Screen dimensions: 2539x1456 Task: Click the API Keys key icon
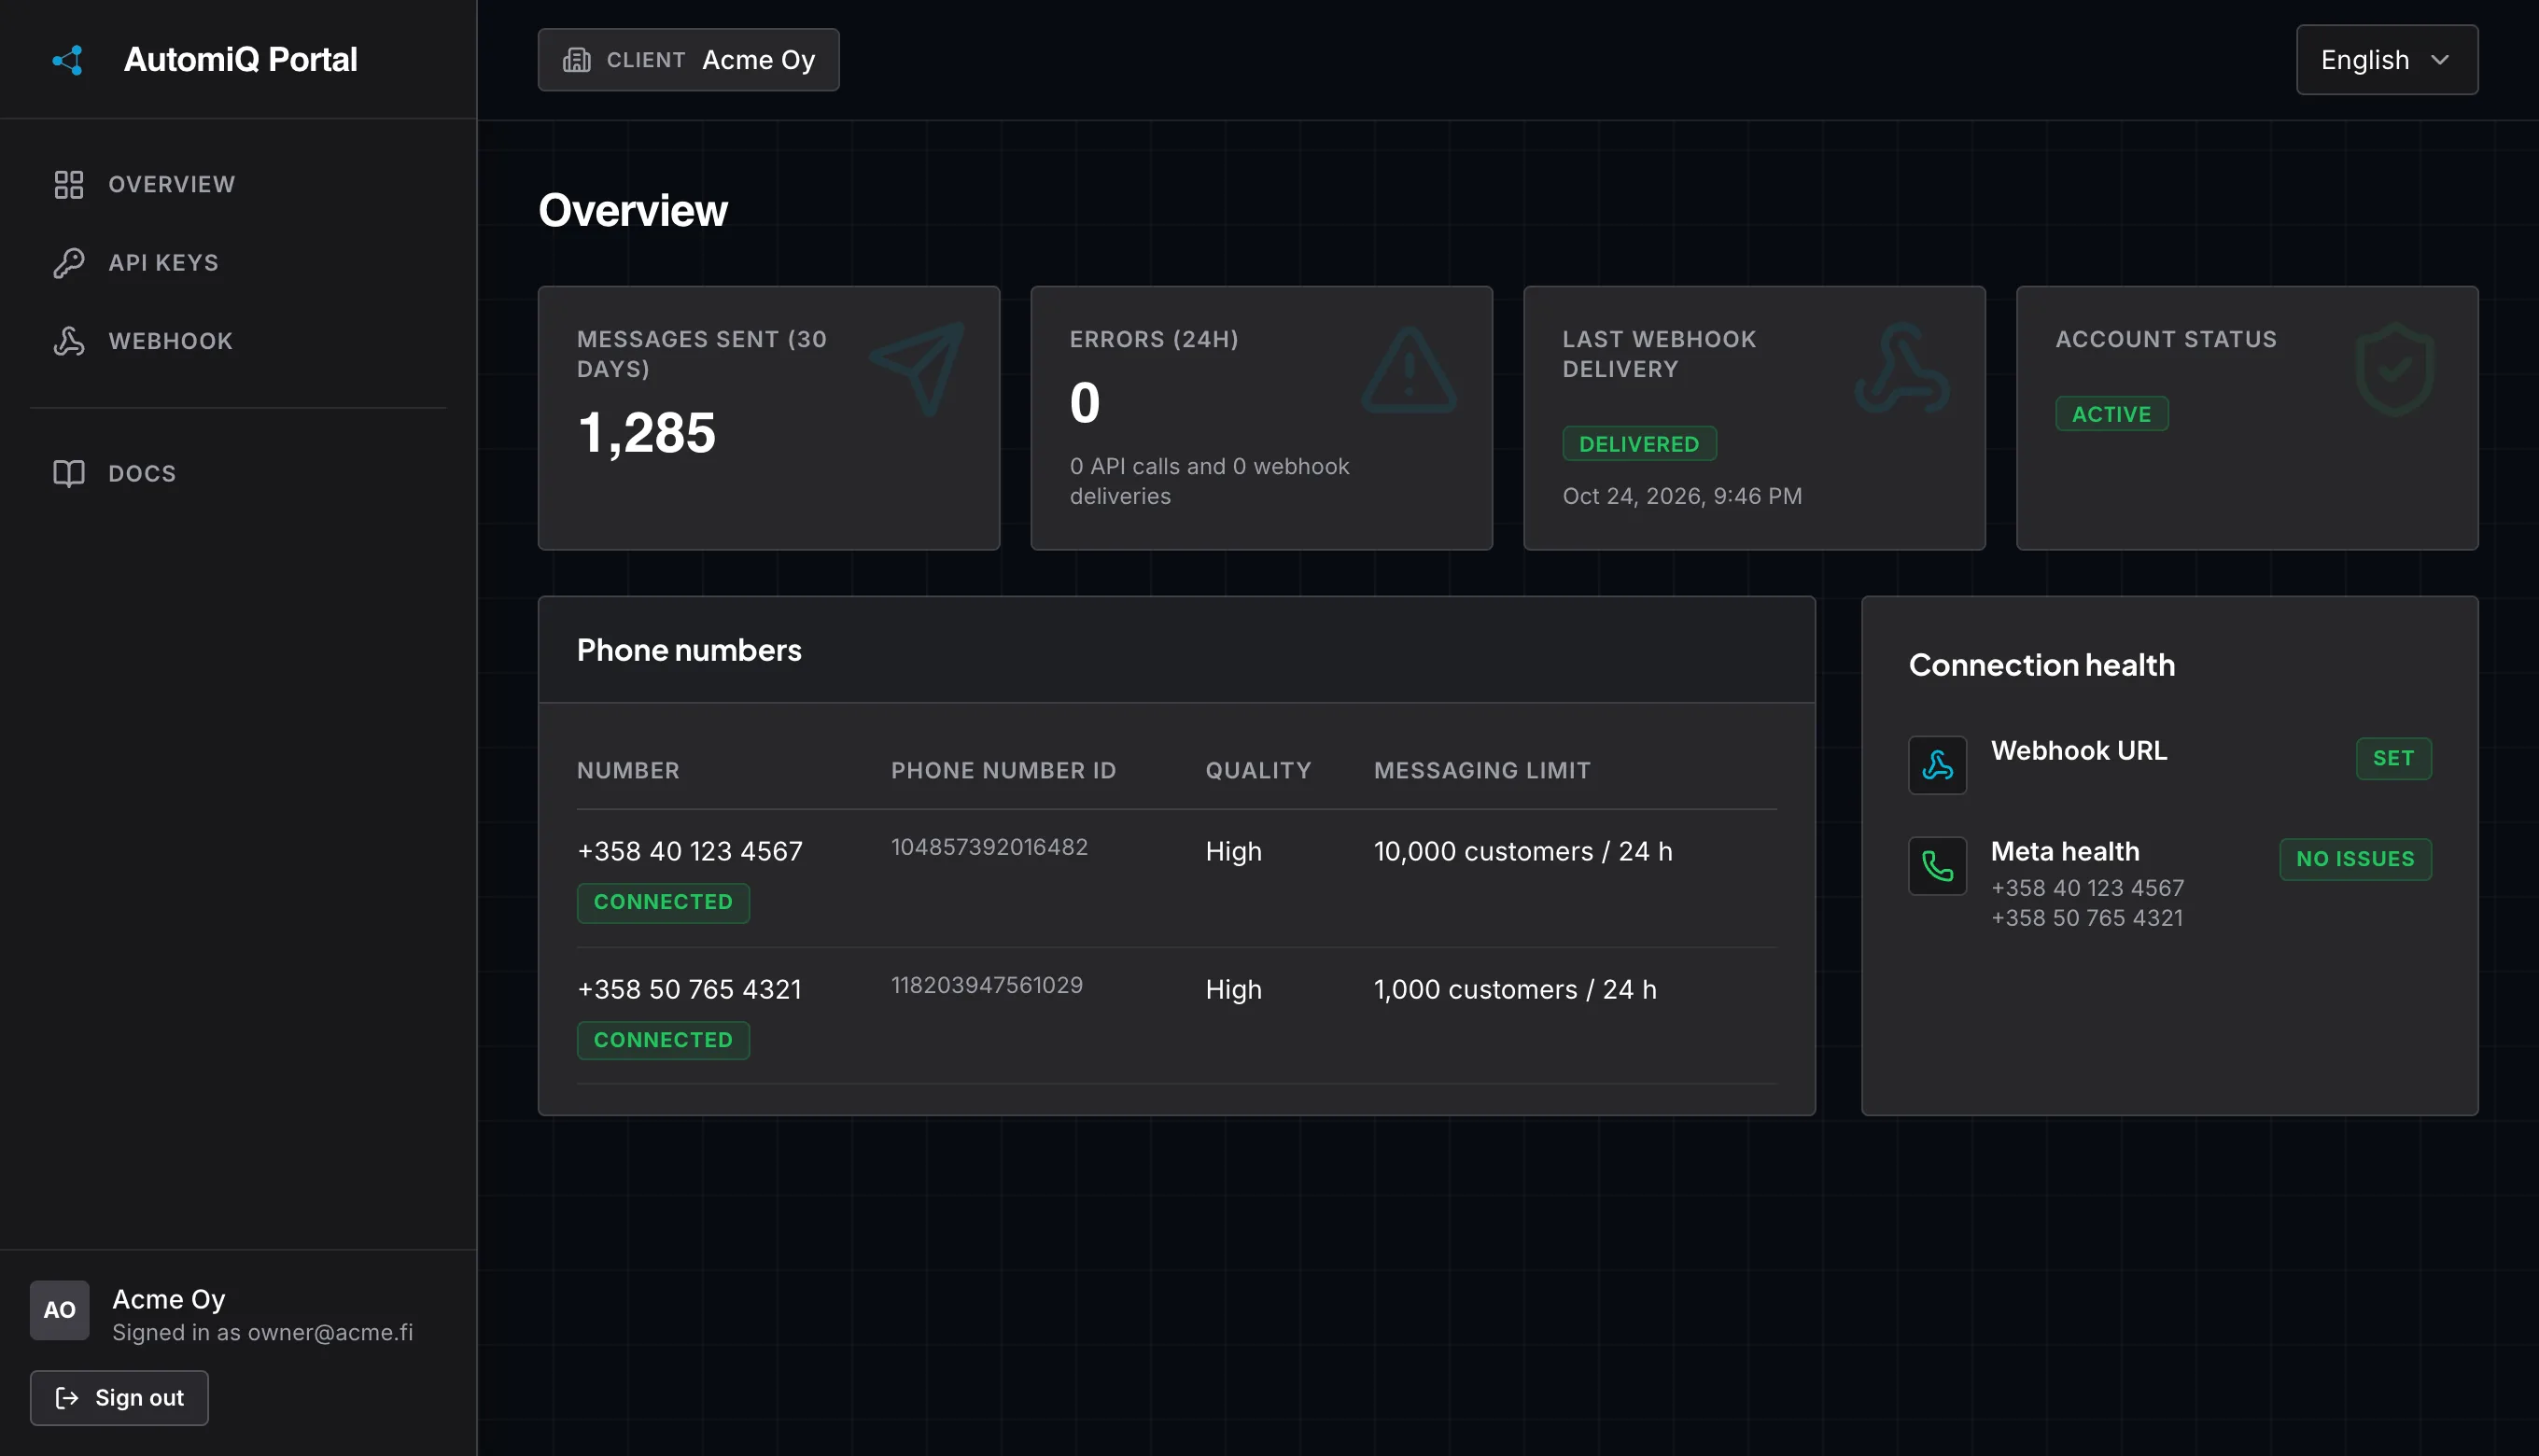[68, 263]
